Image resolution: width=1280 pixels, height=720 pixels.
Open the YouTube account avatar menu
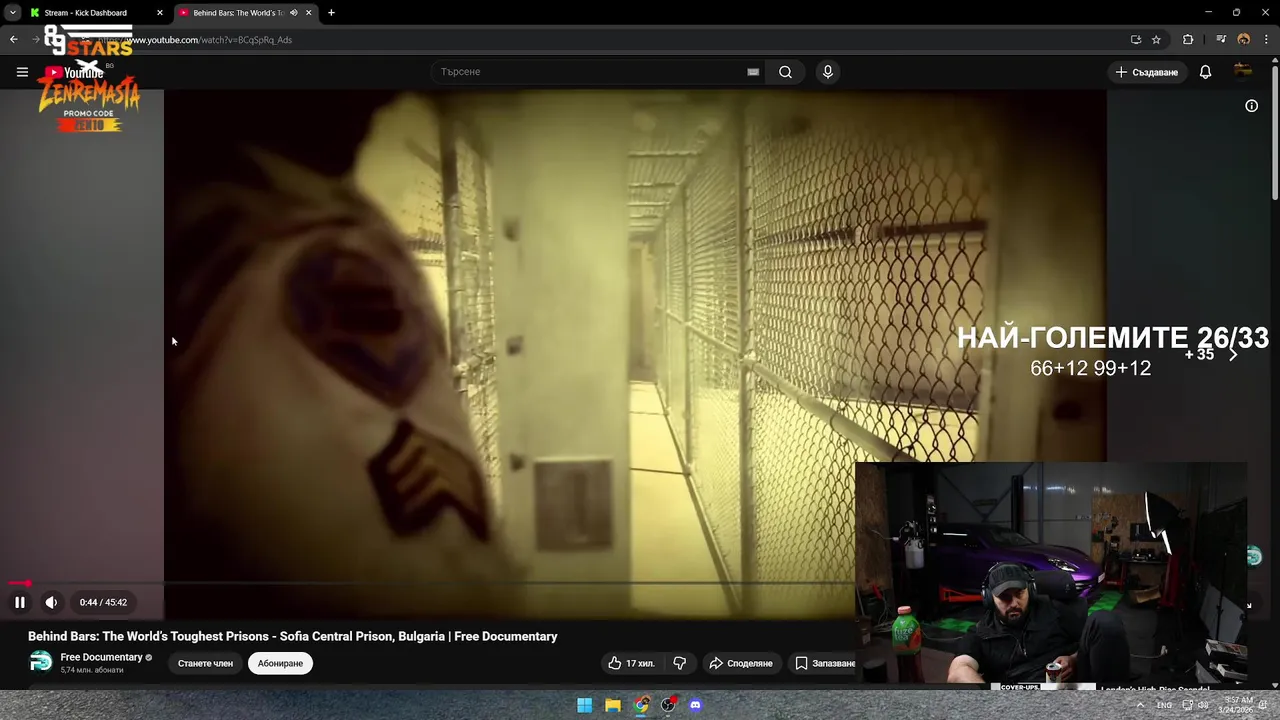(1243, 71)
